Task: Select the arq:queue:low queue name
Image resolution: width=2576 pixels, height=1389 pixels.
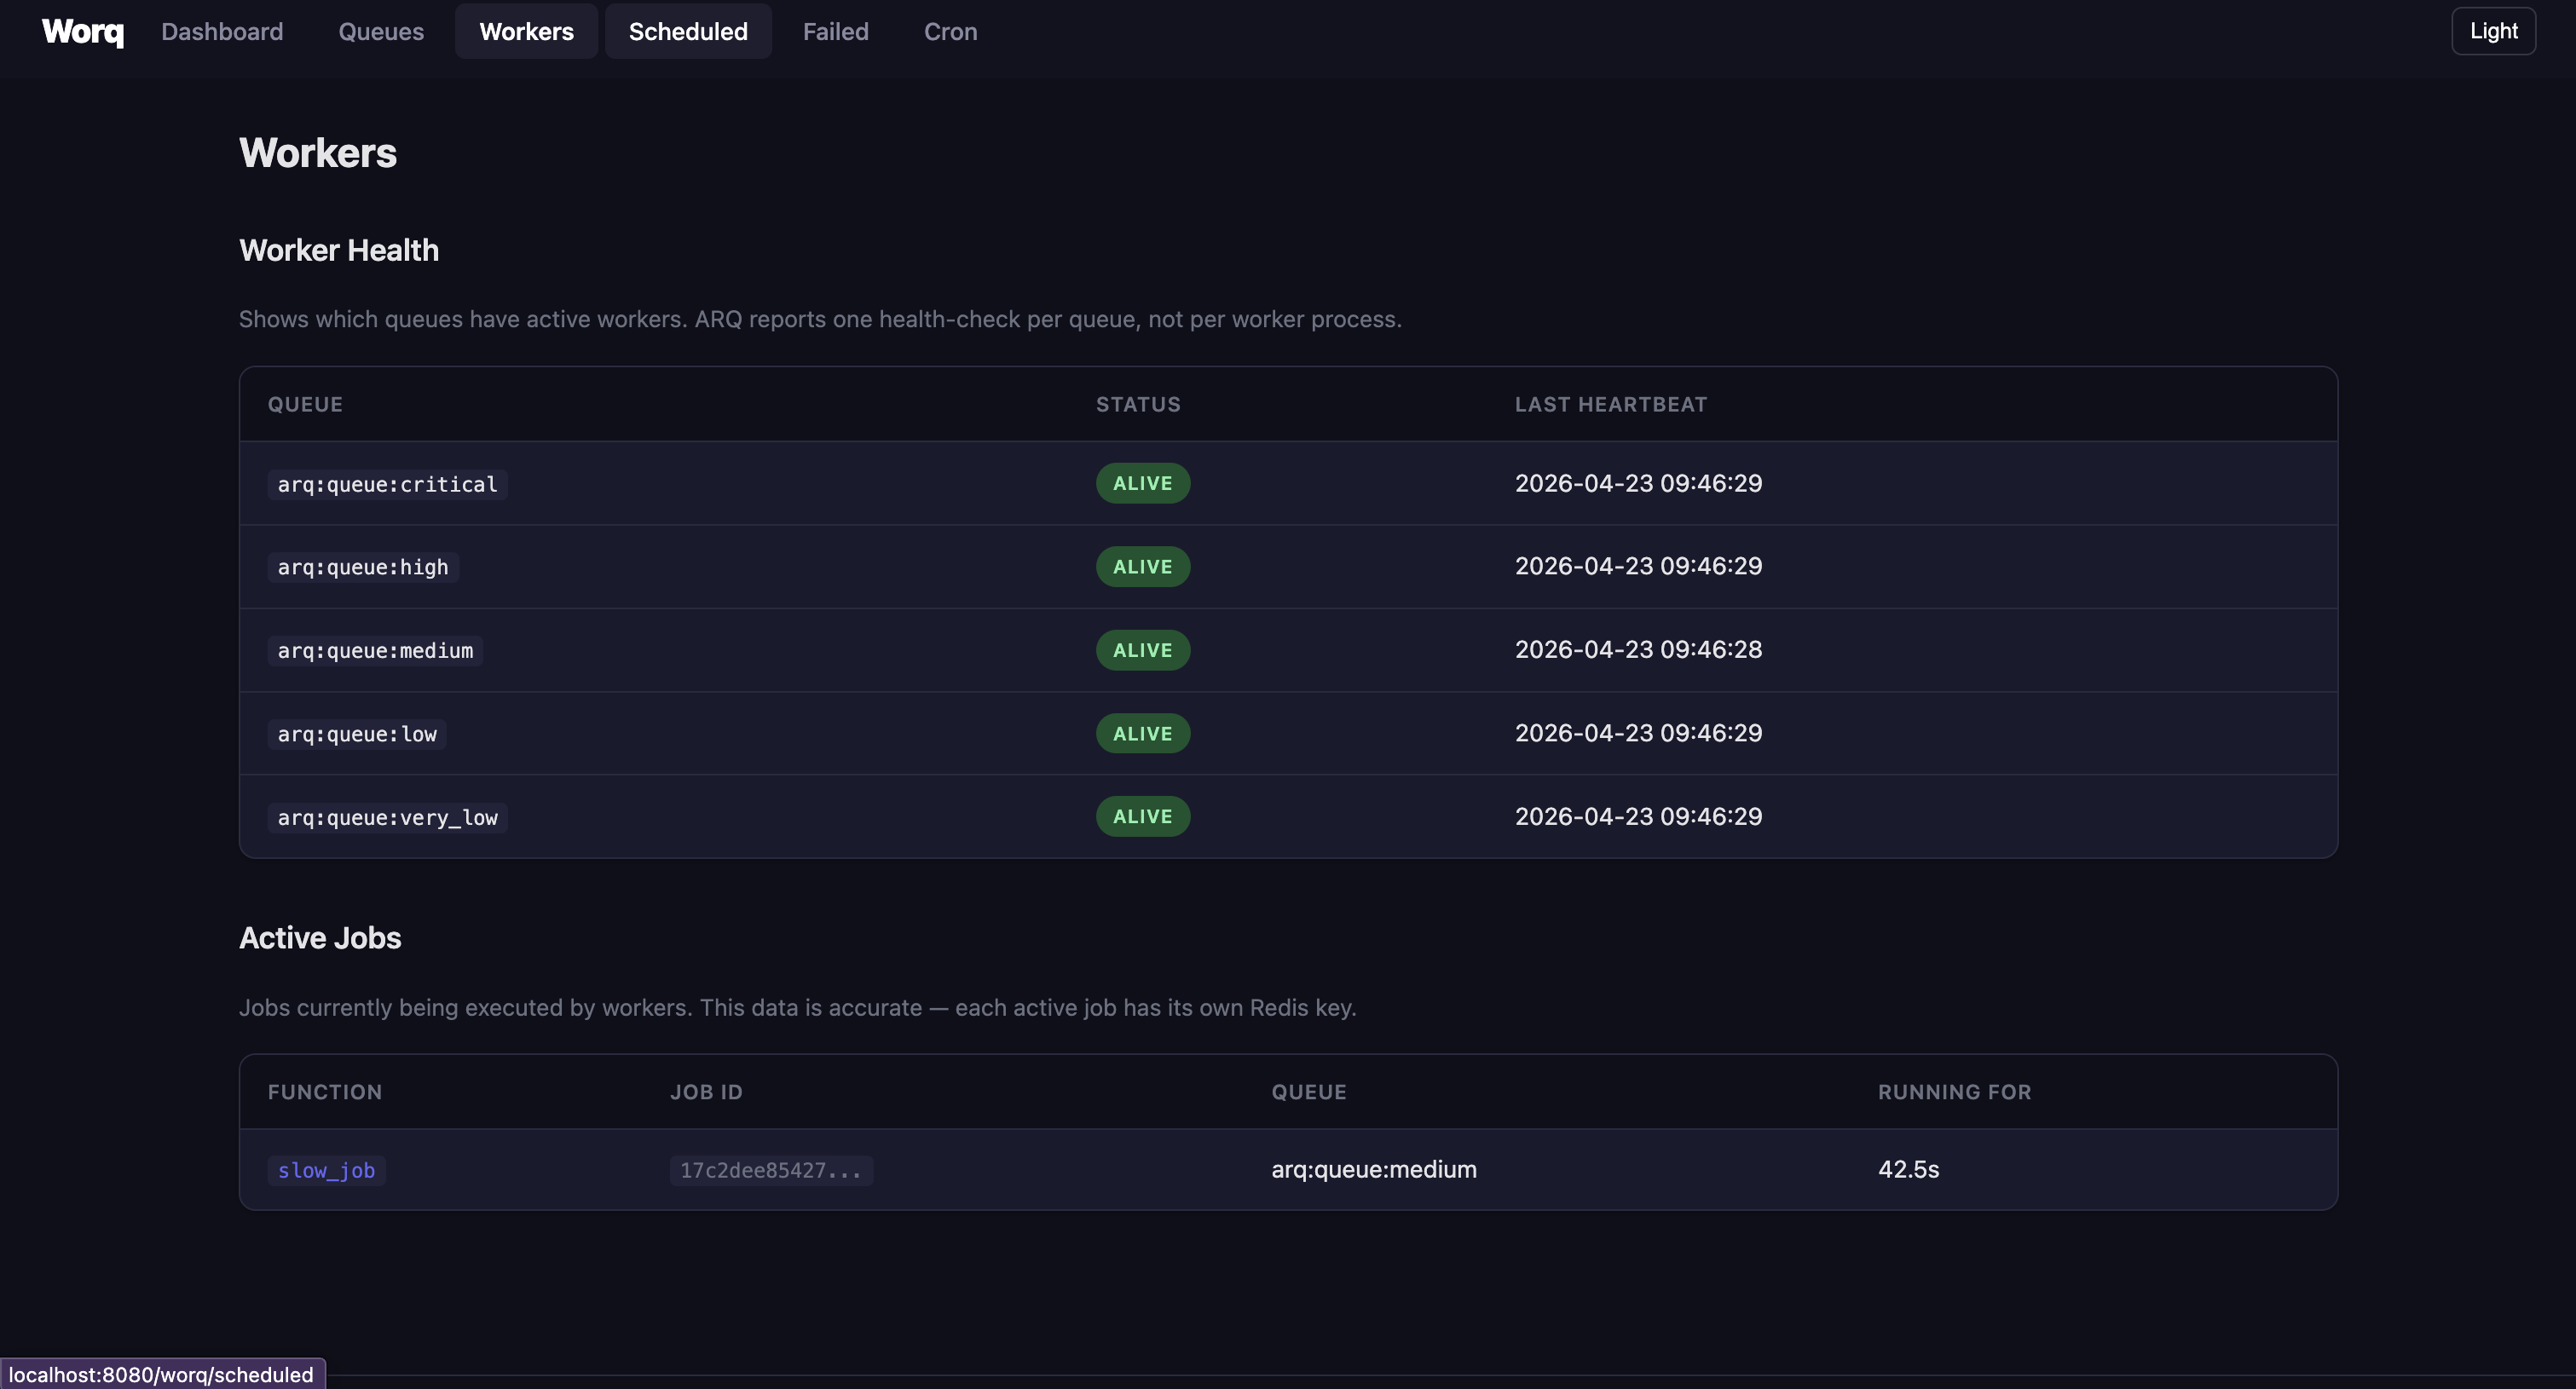Action: click(x=357, y=734)
